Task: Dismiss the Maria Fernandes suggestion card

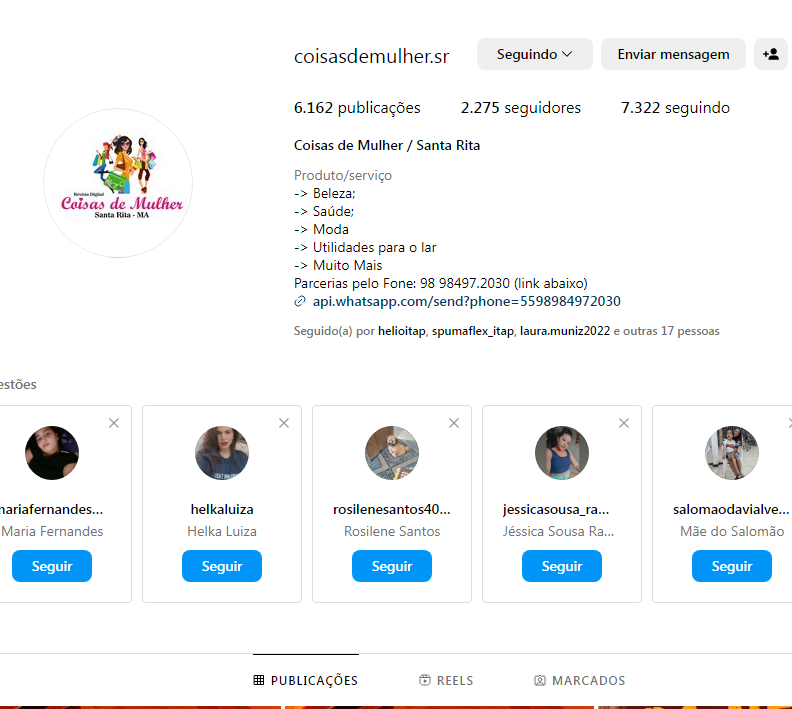Action: (114, 423)
